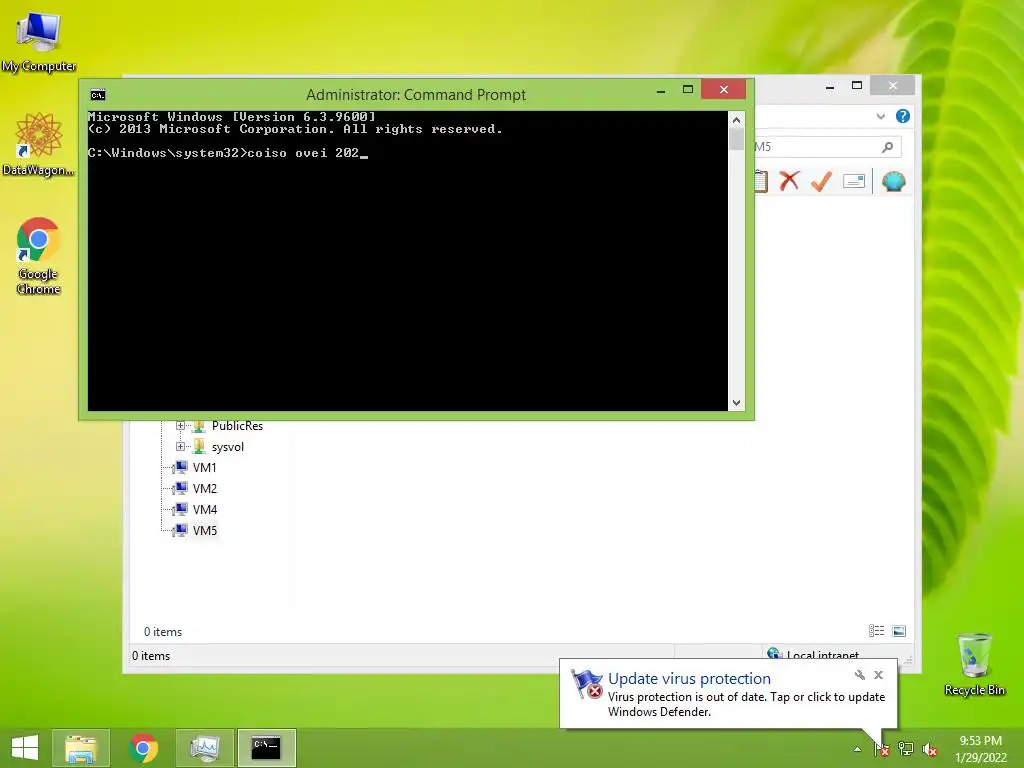Open the Windows Start button
Image resolution: width=1024 pixels, height=768 pixels.
[25, 748]
